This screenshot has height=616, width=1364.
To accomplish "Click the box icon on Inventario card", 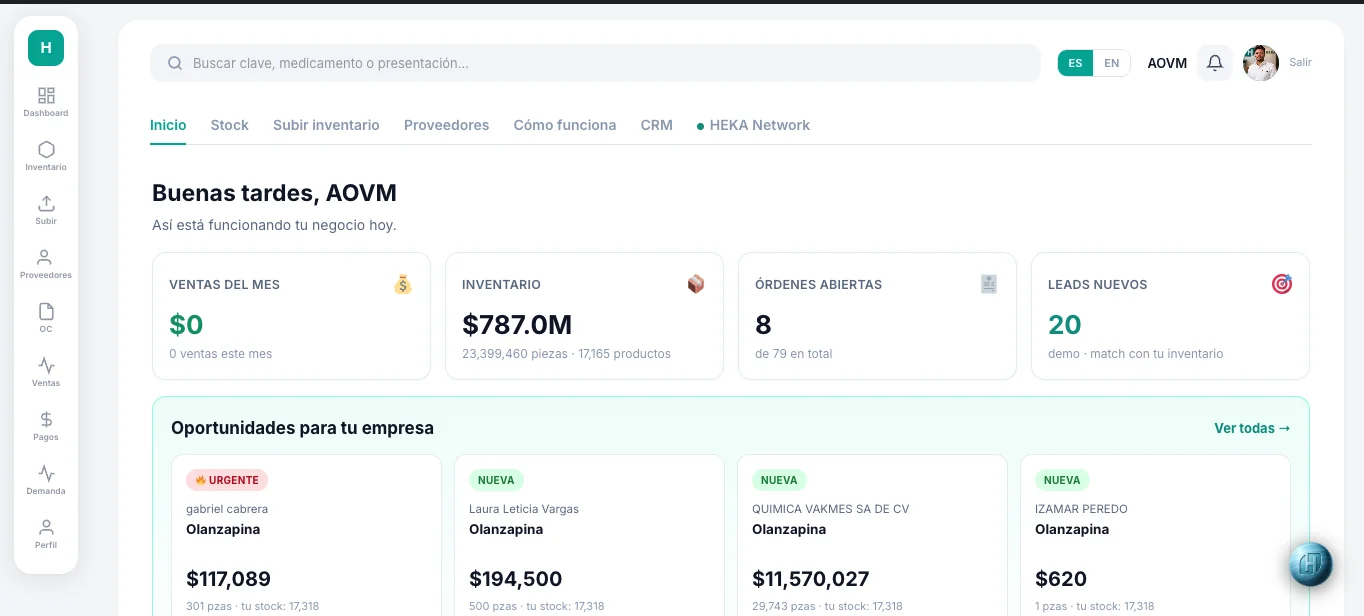I will pyautogui.click(x=696, y=284).
